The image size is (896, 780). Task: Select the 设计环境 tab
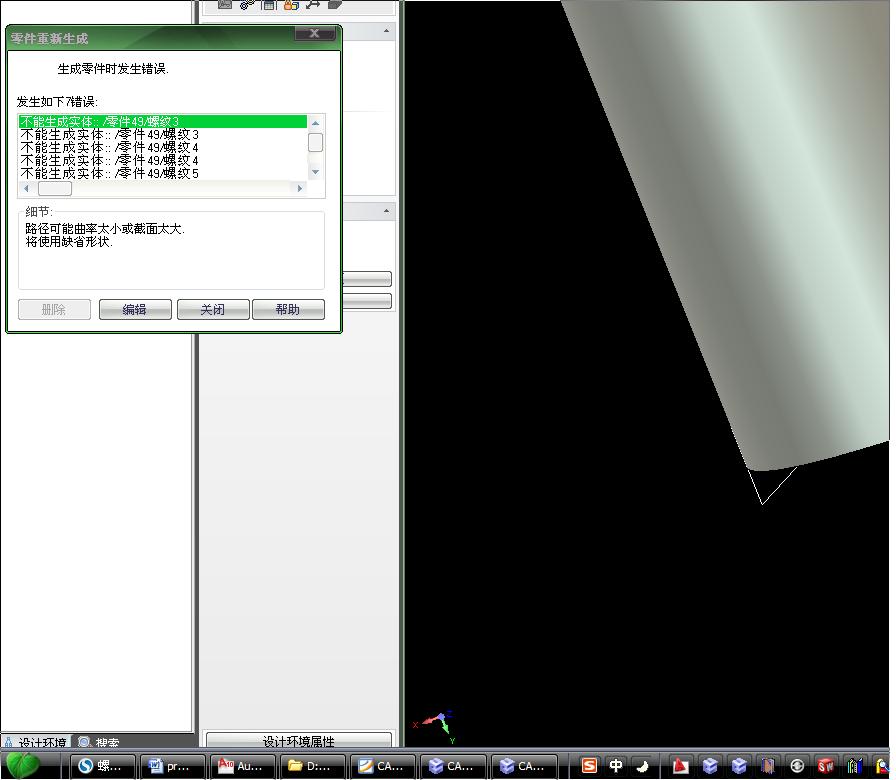click(x=36, y=743)
